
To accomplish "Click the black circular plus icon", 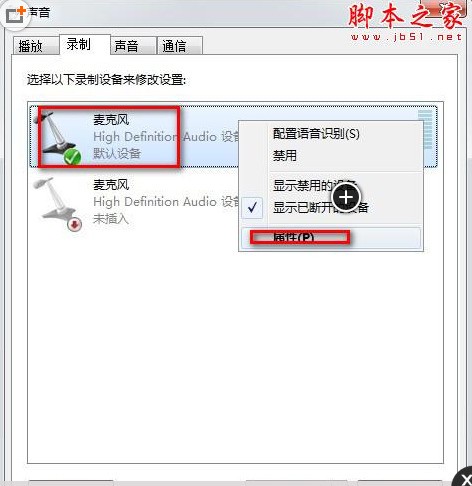I will (x=346, y=197).
